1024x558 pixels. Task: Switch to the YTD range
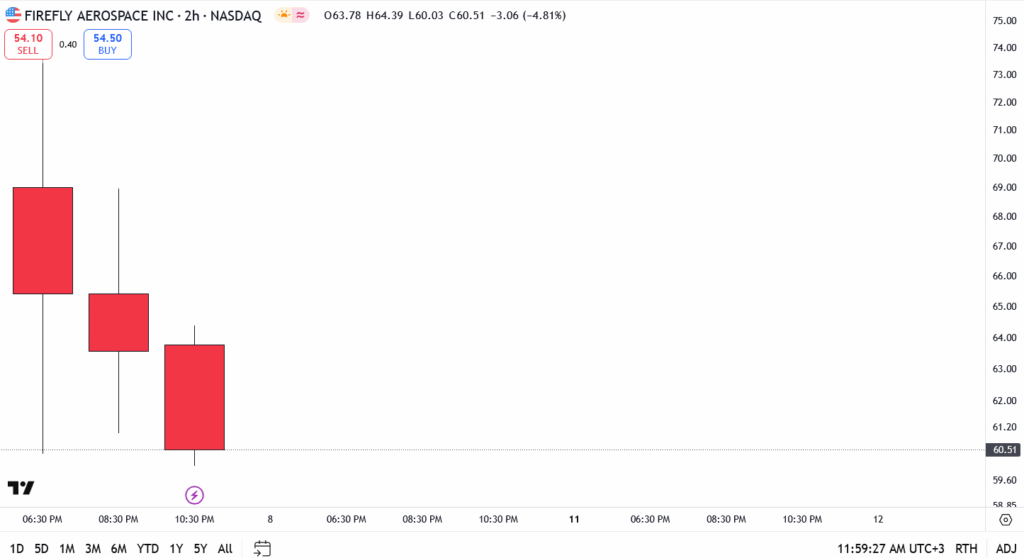point(148,548)
